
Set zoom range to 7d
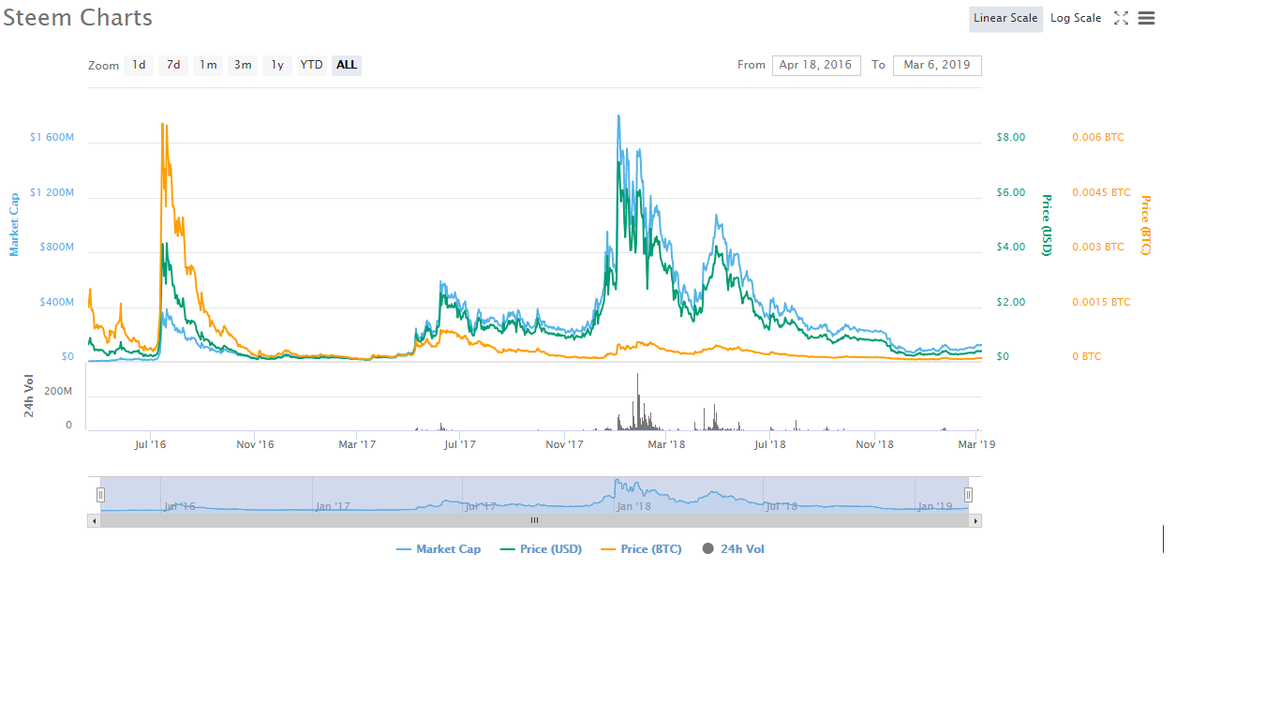click(173, 65)
